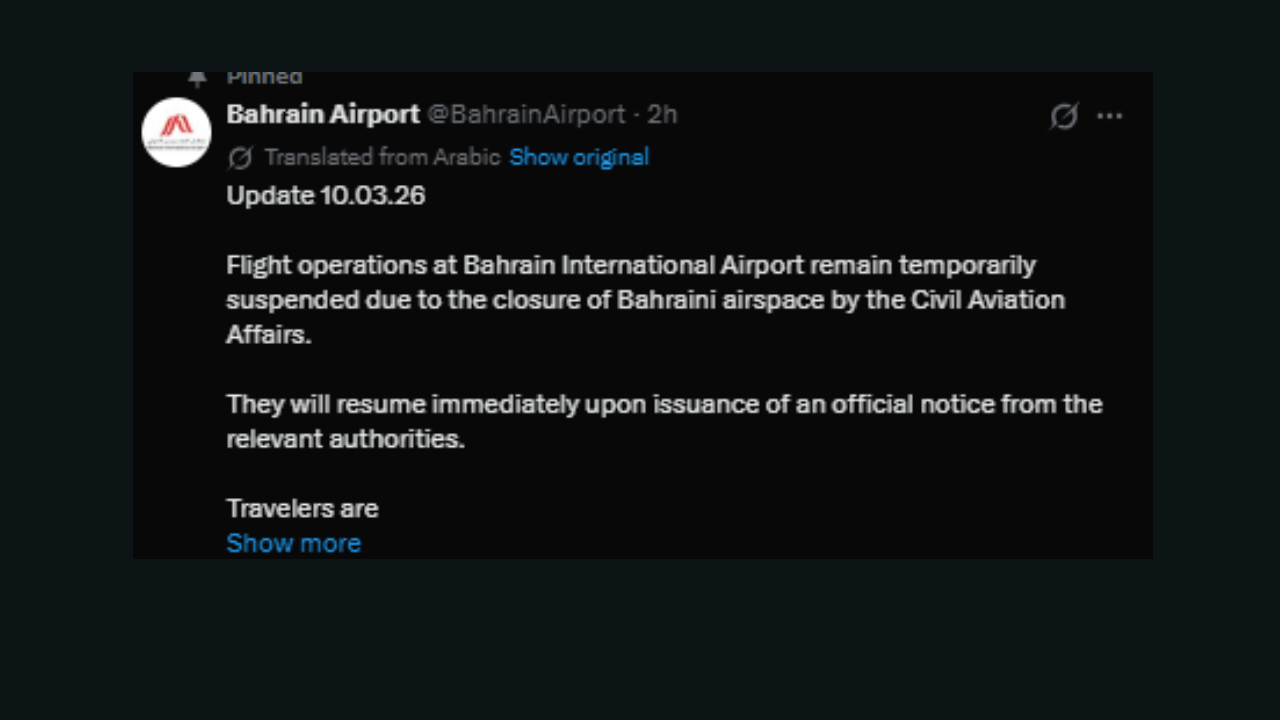Image resolution: width=1280 pixels, height=720 pixels.
Task: Click the 'Pinned' label
Action: click(x=264, y=78)
